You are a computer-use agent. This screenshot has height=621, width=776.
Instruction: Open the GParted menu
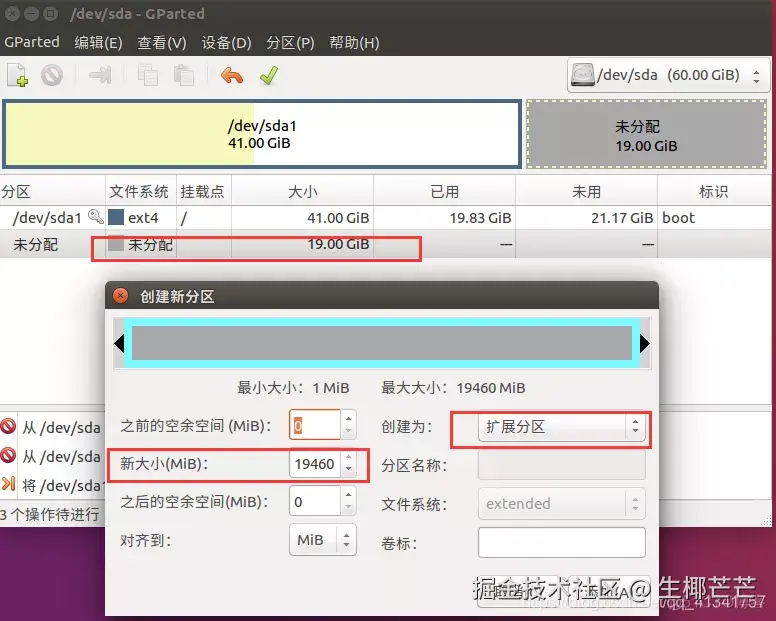point(32,42)
